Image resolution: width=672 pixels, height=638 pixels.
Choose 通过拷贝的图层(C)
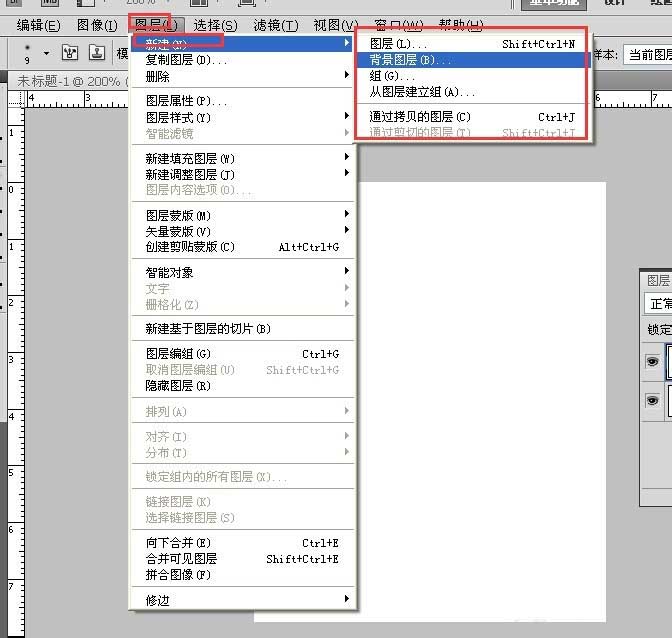coord(472,117)
